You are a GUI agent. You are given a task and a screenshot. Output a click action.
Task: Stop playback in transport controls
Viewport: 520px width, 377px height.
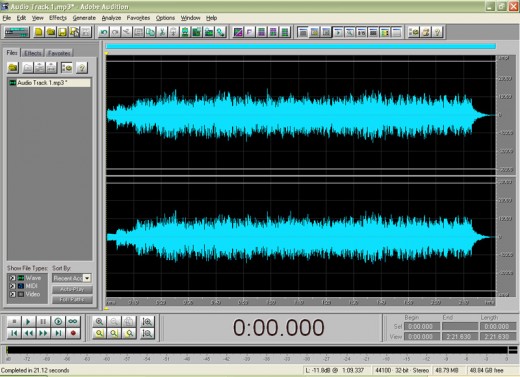(x=14, y=322)
